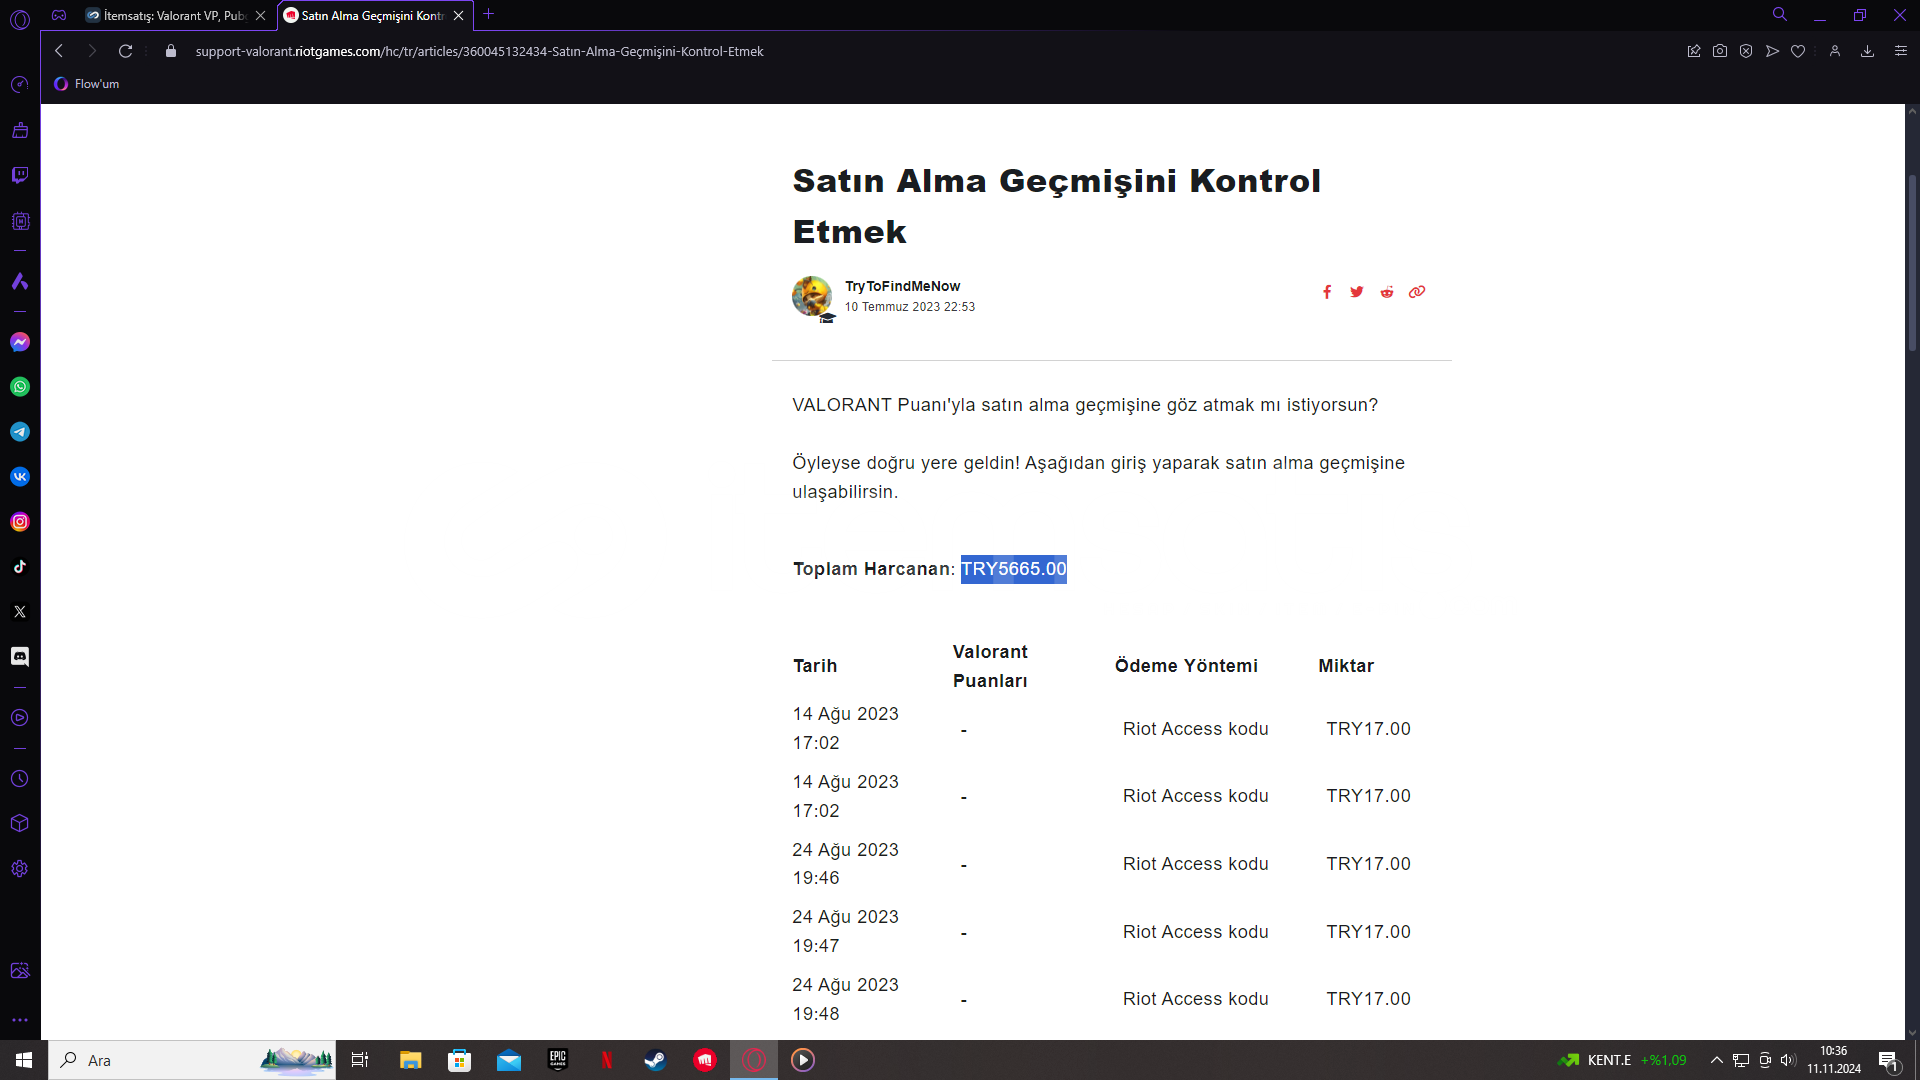This screenshot has height=1080, width=1920.
Task: Open TikTok from the sidebar
Action: pos(20,567)
